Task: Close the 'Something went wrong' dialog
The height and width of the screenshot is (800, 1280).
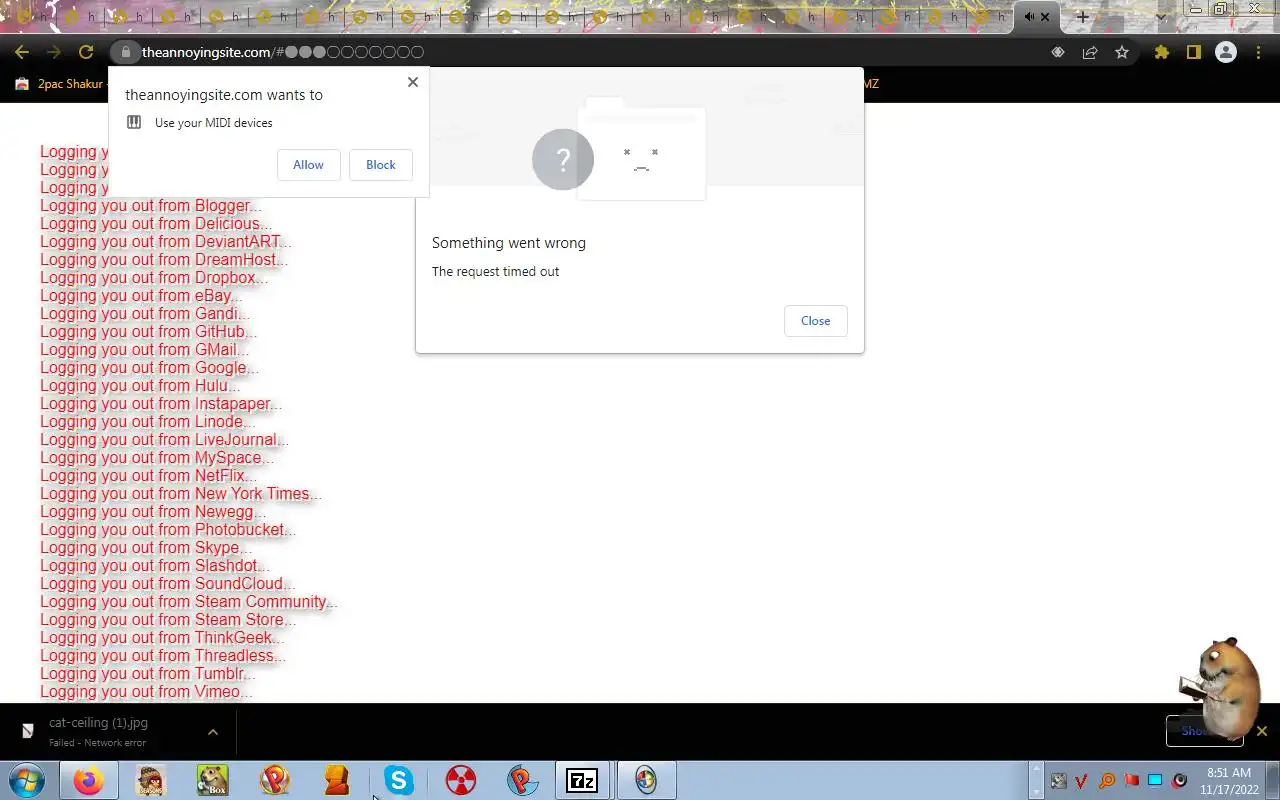Action: 815,321
